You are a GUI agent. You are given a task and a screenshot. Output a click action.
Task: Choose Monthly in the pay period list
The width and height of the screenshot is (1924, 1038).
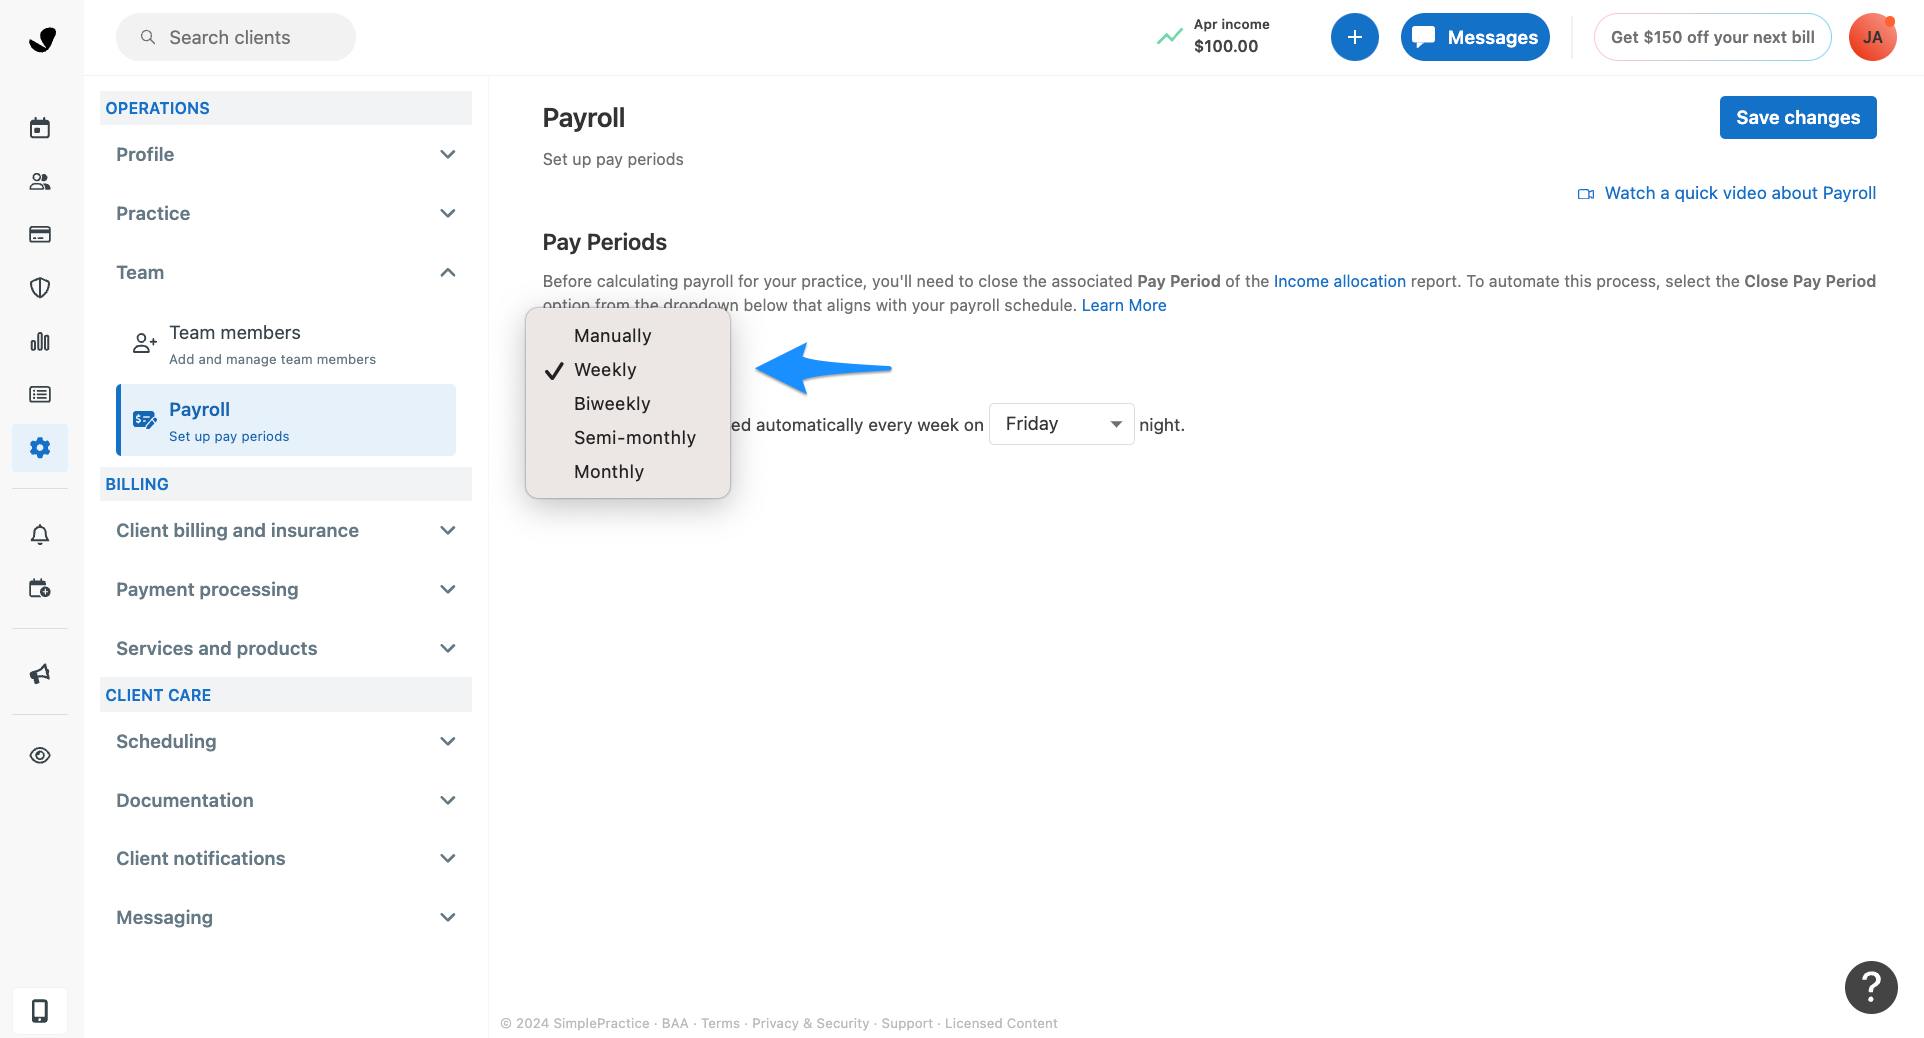[608, 471]
